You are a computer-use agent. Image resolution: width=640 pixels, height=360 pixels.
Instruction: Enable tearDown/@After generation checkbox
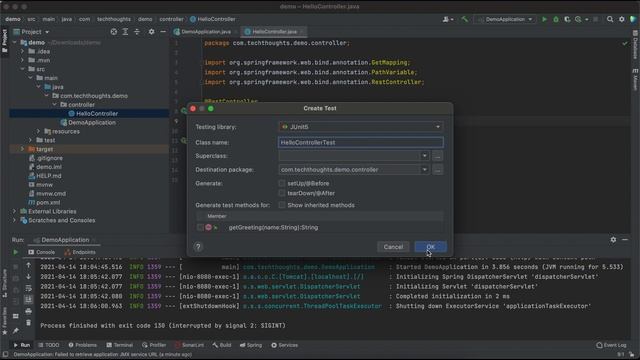pos(282,193)
